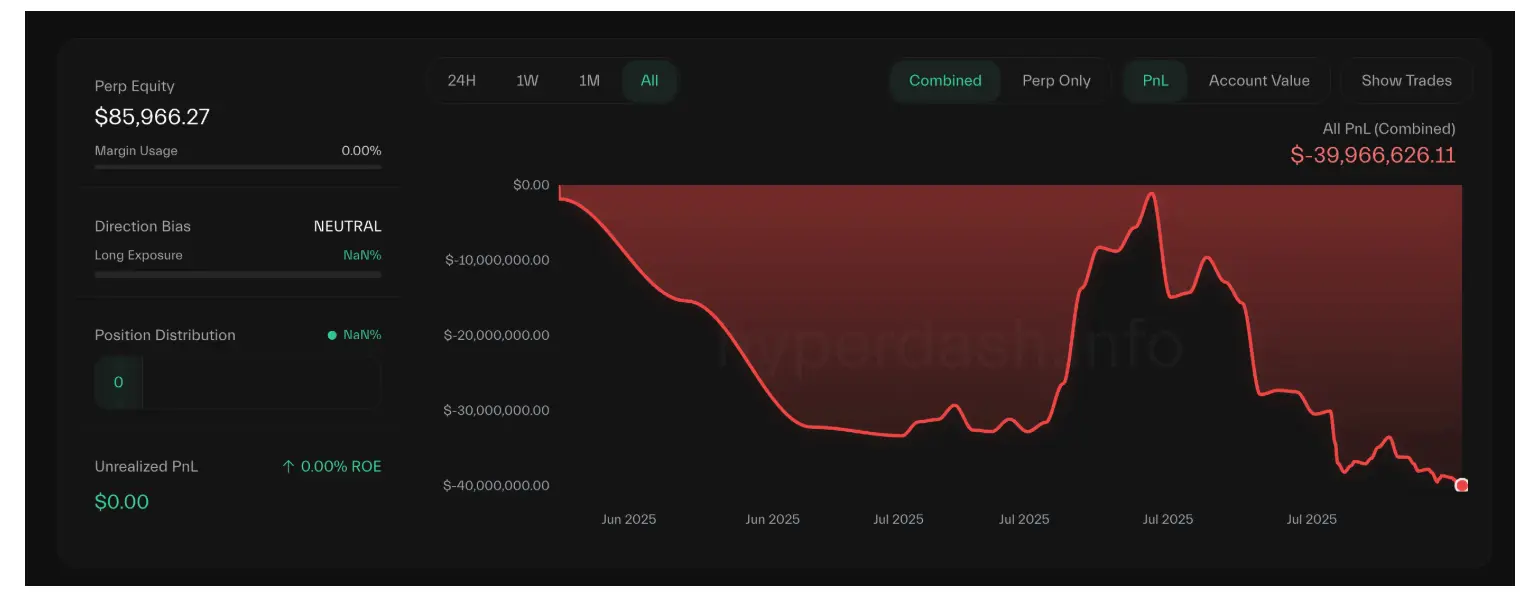Click the Long Exposure bar

coord(238,274)
